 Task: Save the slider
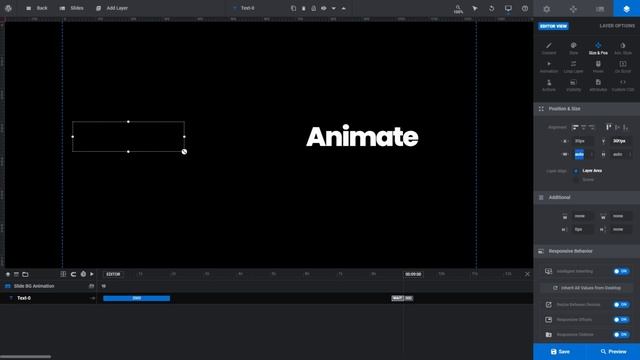click(x=560, y=351)
